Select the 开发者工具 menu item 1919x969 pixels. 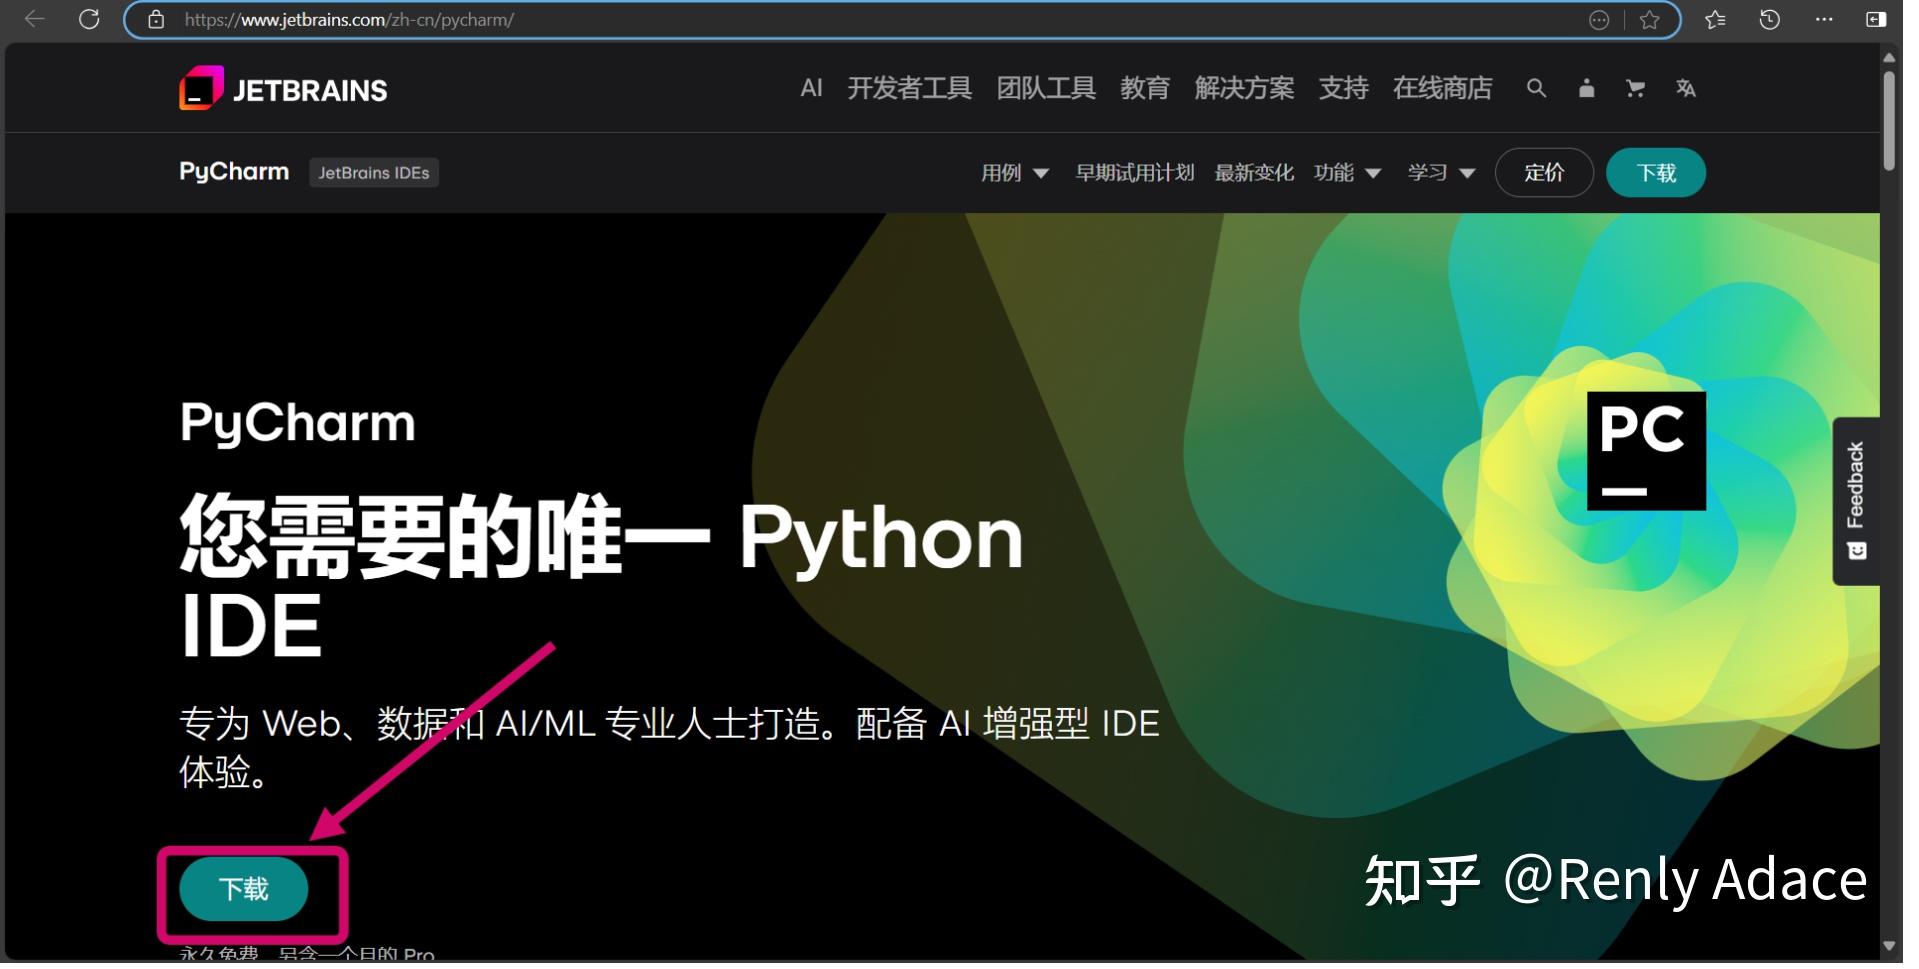click(x=909, y=89)
